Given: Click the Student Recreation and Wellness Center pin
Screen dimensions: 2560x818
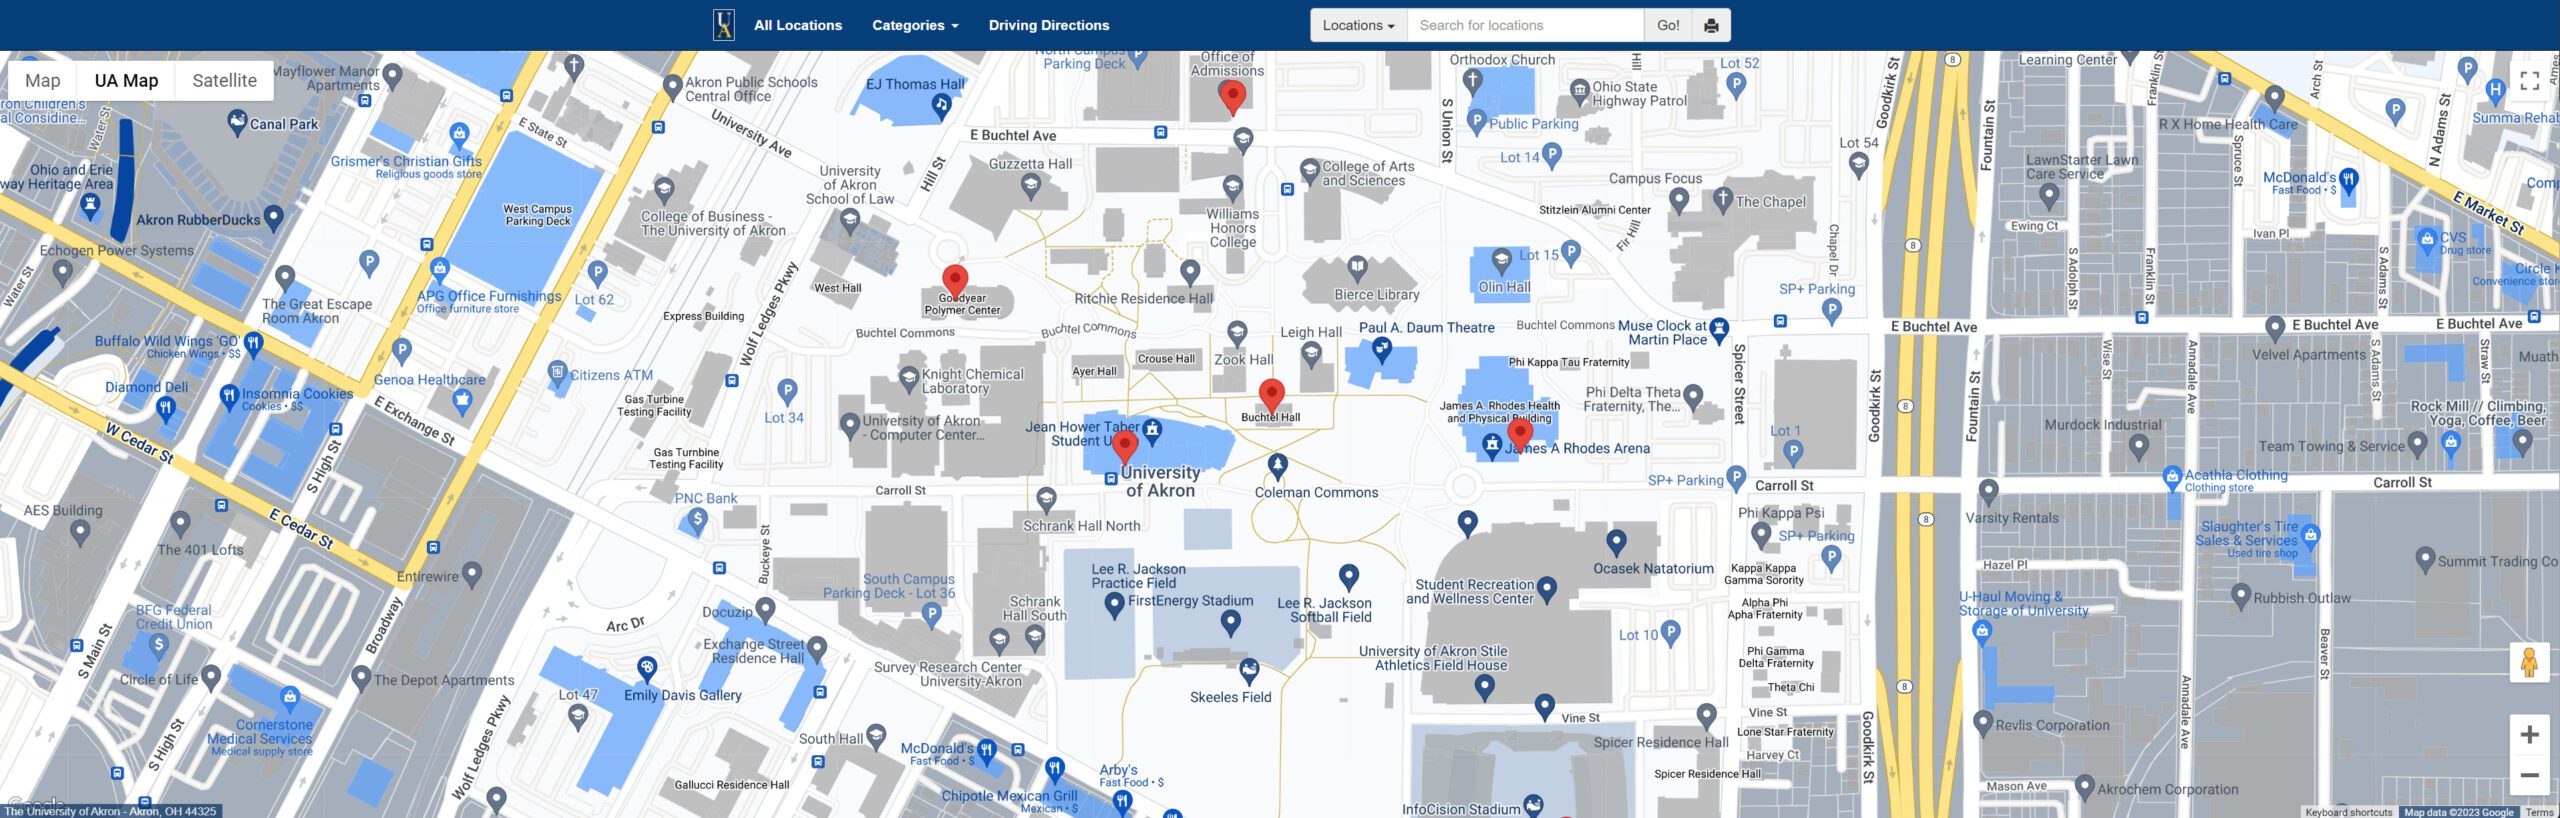Looking at the screenshot, I should 1546,588.
